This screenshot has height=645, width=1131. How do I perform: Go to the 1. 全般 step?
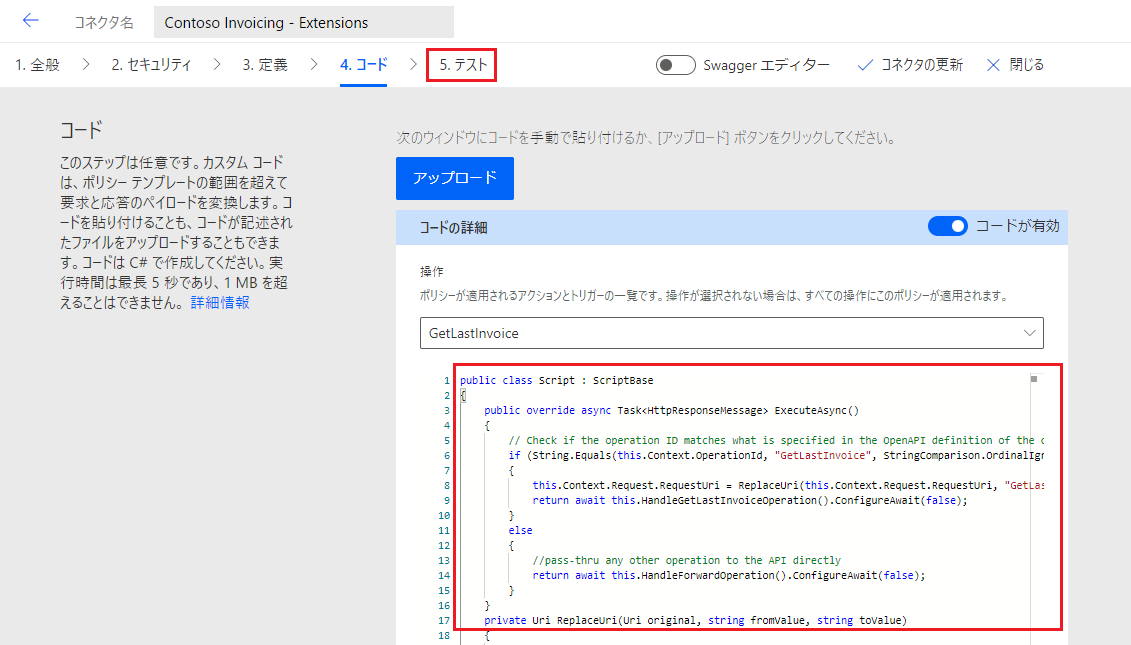point(38,65)
